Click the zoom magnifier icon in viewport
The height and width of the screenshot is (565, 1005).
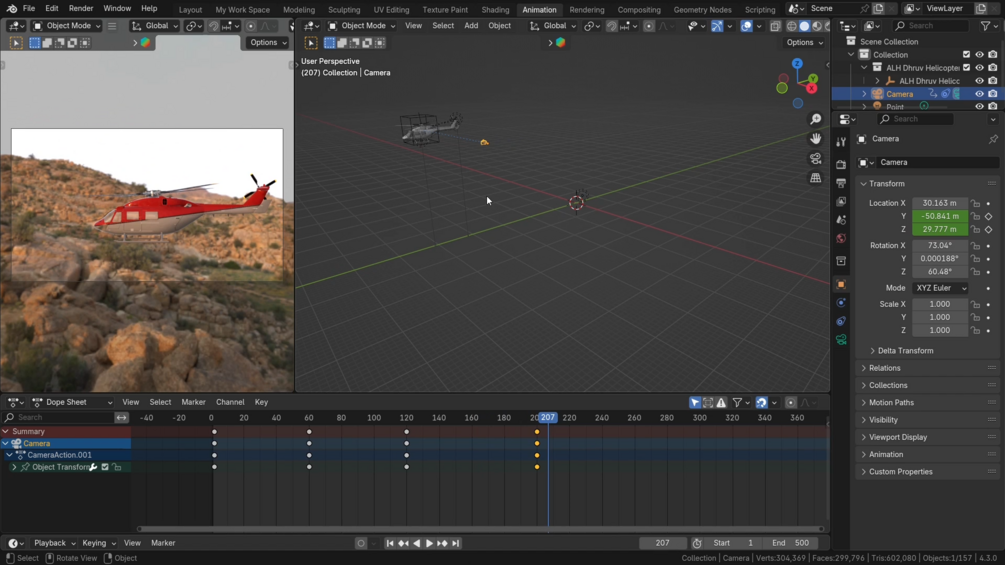816,120
